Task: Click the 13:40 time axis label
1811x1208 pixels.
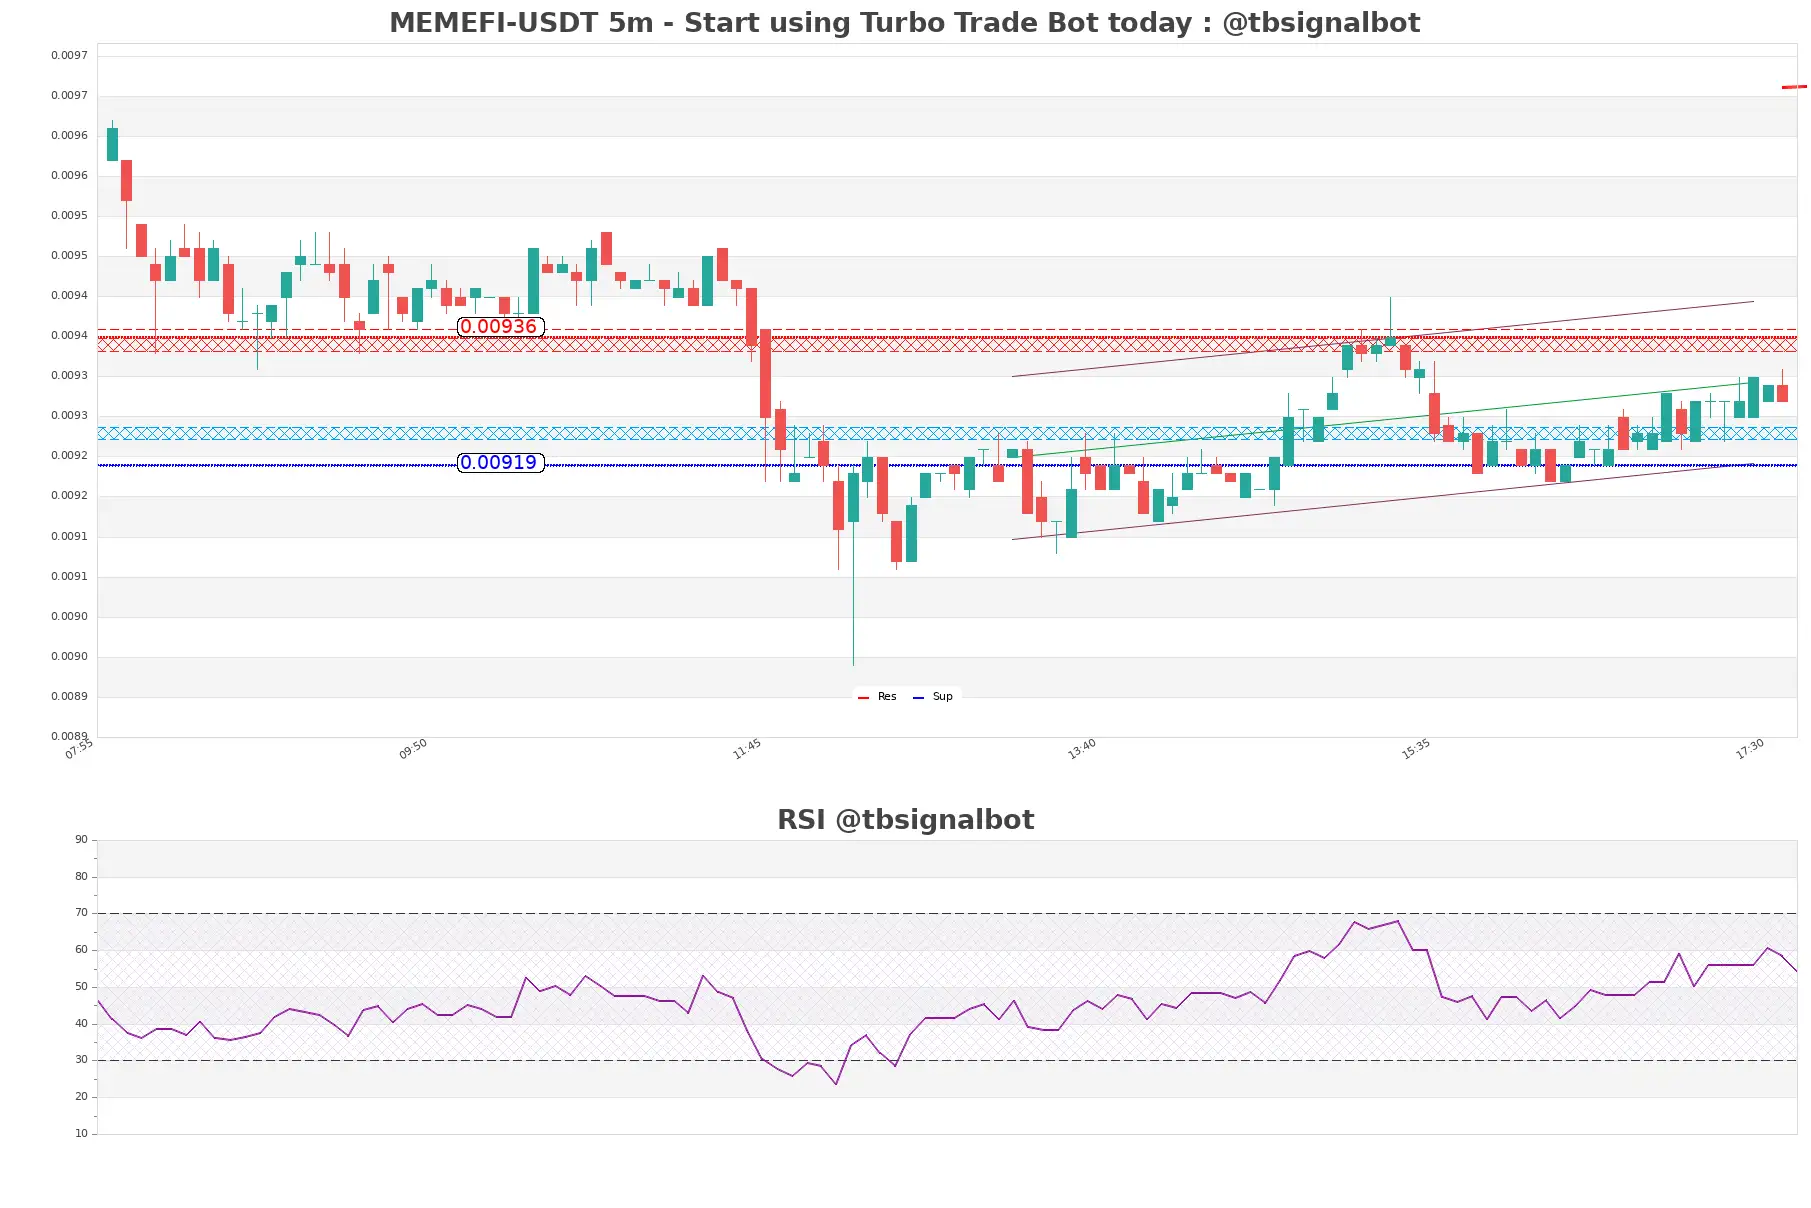Action: click(1082, 749)
